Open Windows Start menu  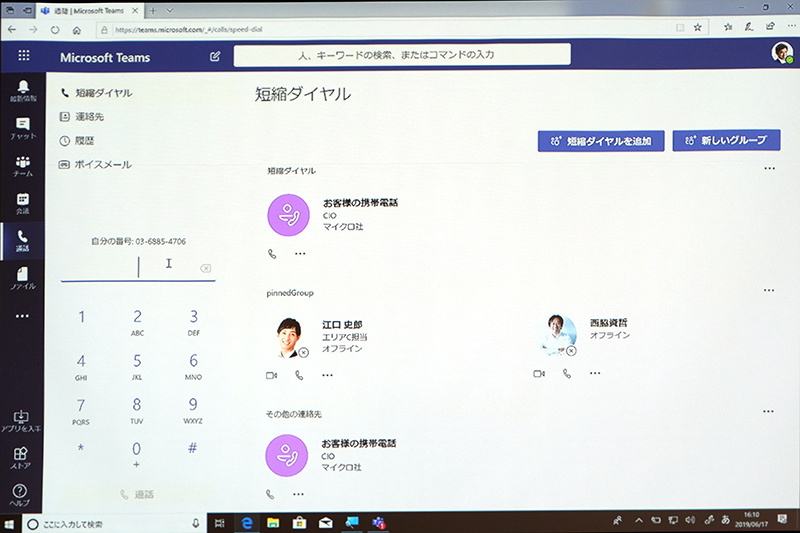pyautogui.click(x=9, y=524)
